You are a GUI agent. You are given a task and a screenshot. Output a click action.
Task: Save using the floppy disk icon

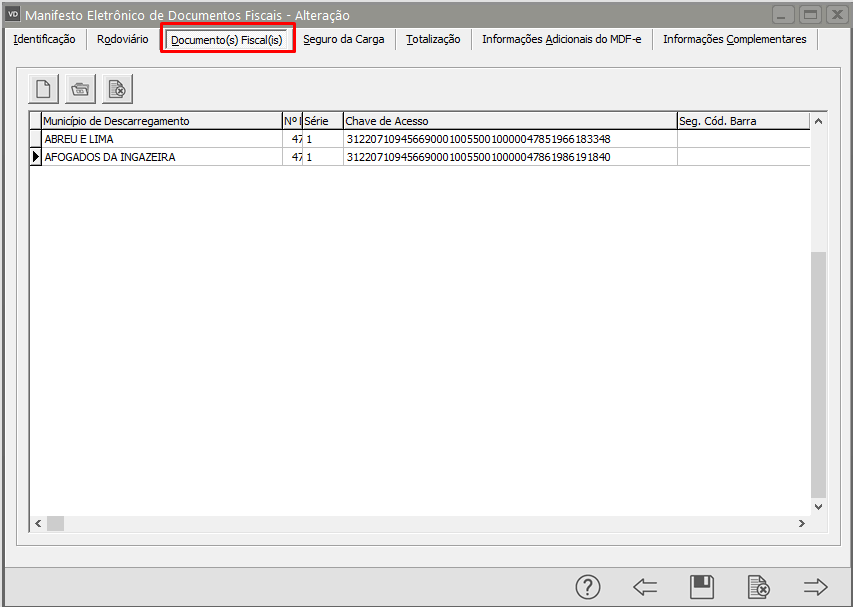702,587
